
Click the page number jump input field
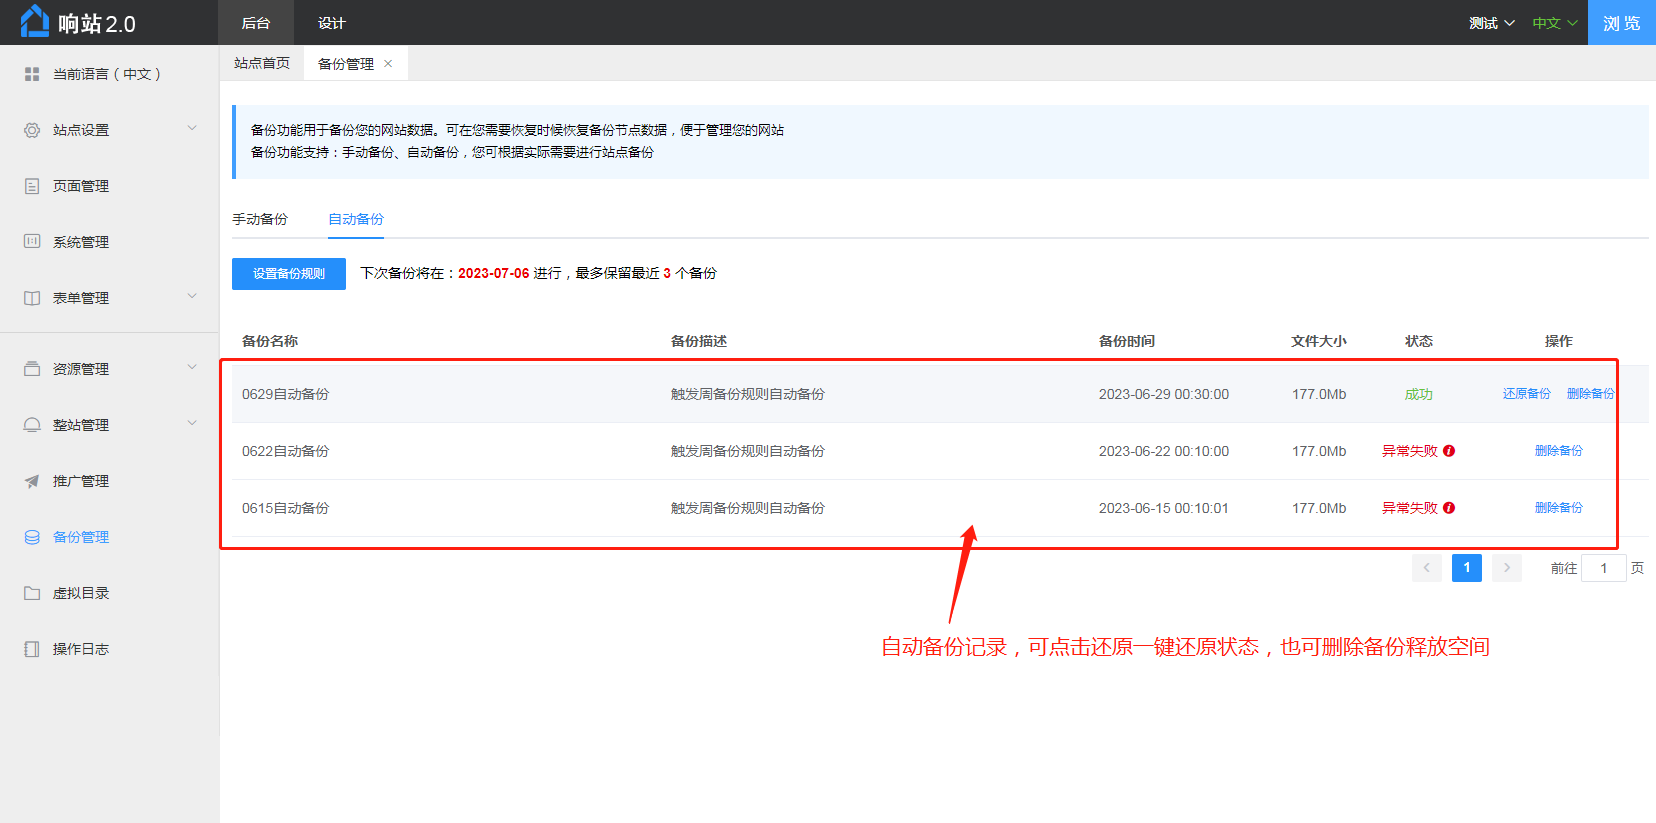pyautogui.click(x=1603, y=568)
